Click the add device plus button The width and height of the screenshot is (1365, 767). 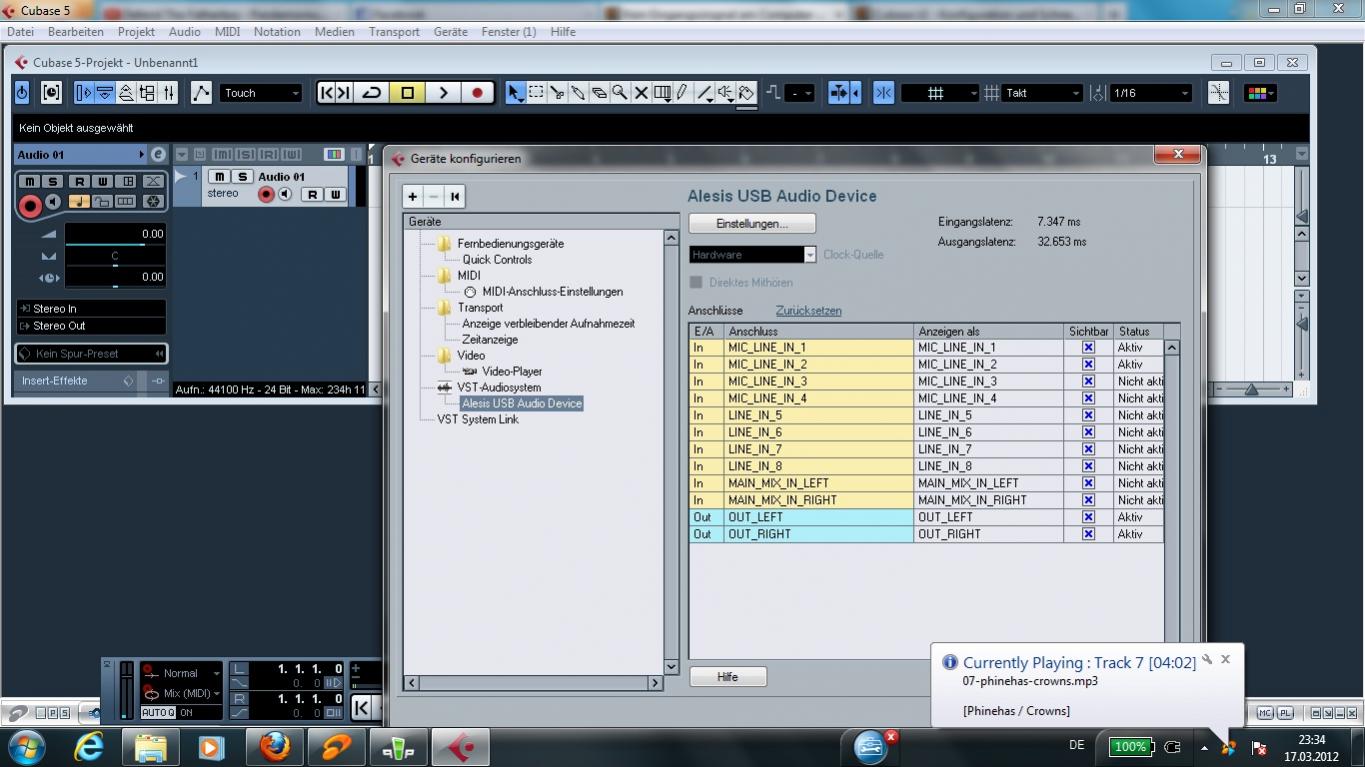(413, 197)
